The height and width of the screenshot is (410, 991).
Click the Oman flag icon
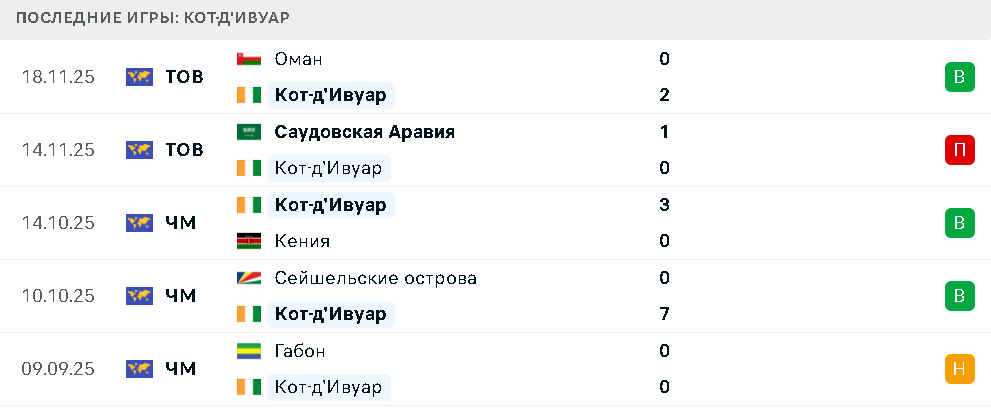(x=249, y=59)
